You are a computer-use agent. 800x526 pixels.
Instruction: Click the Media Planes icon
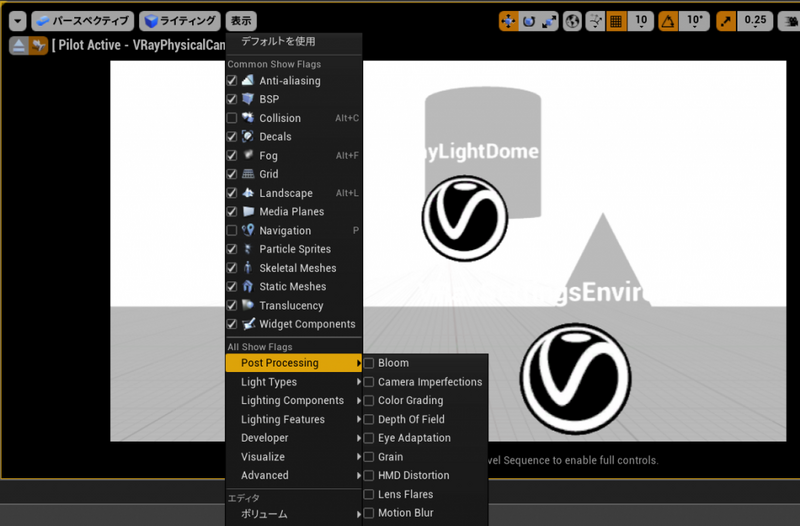[248, 211]
